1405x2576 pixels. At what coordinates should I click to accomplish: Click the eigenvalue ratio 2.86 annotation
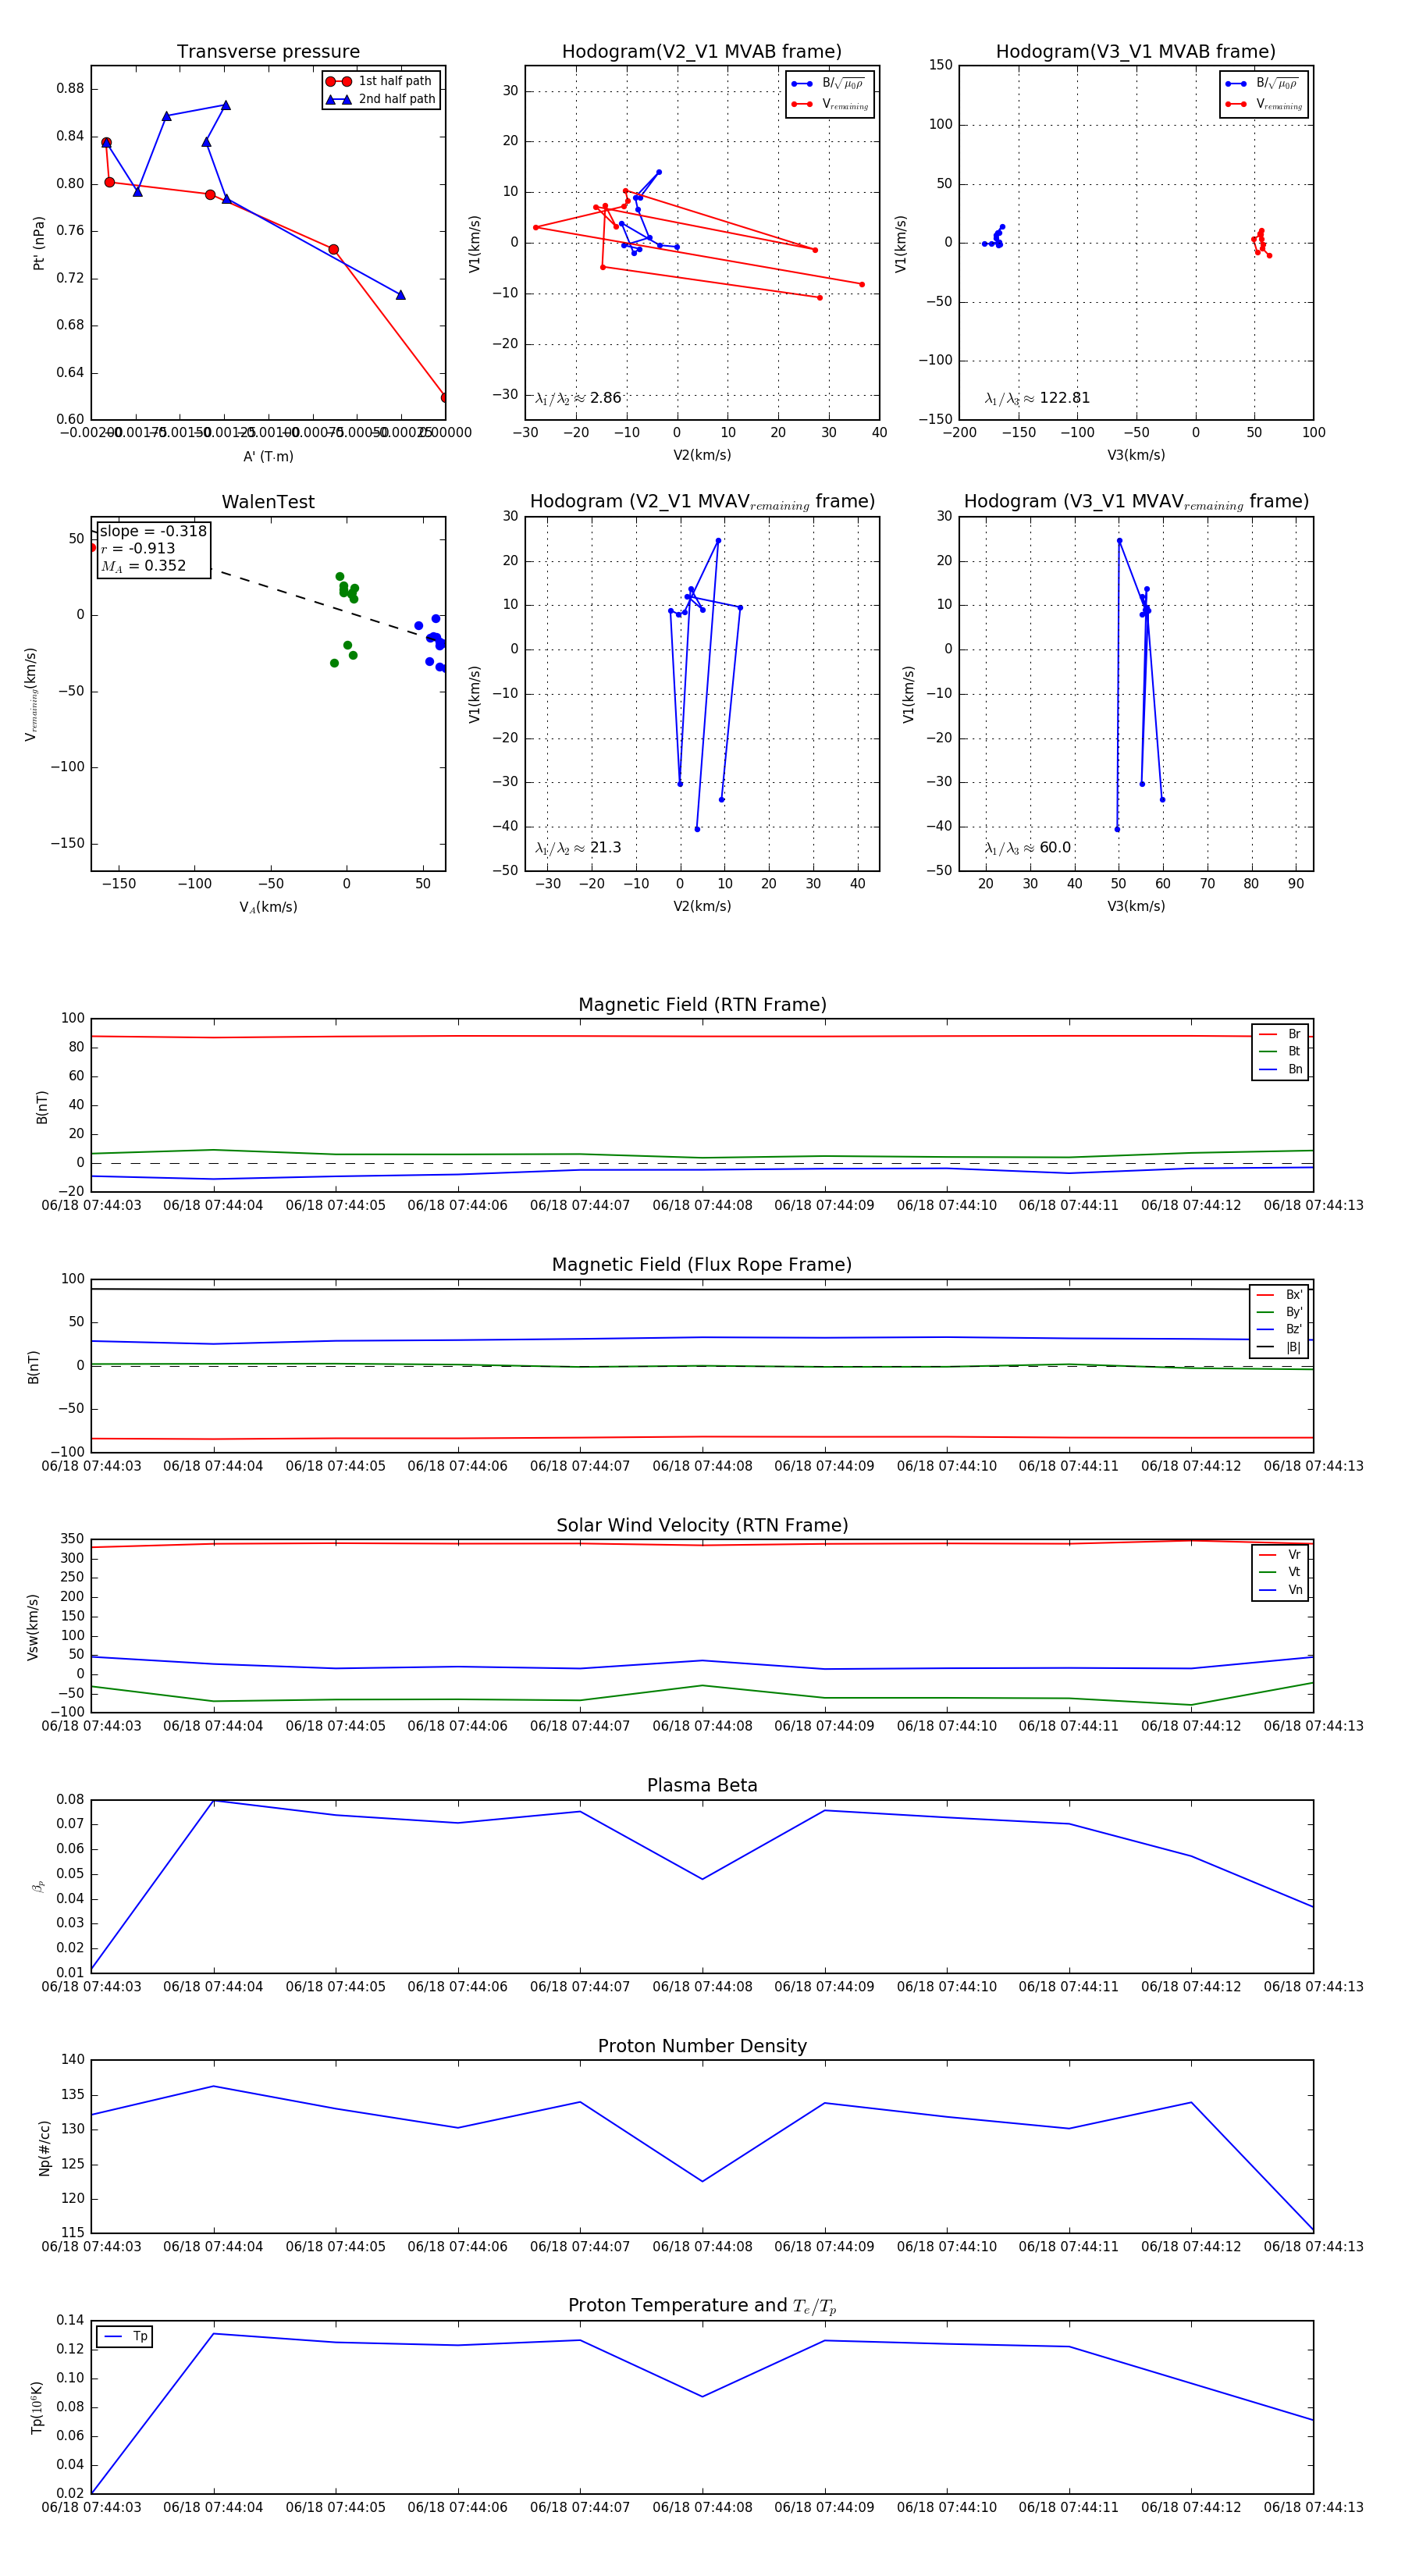578,398
